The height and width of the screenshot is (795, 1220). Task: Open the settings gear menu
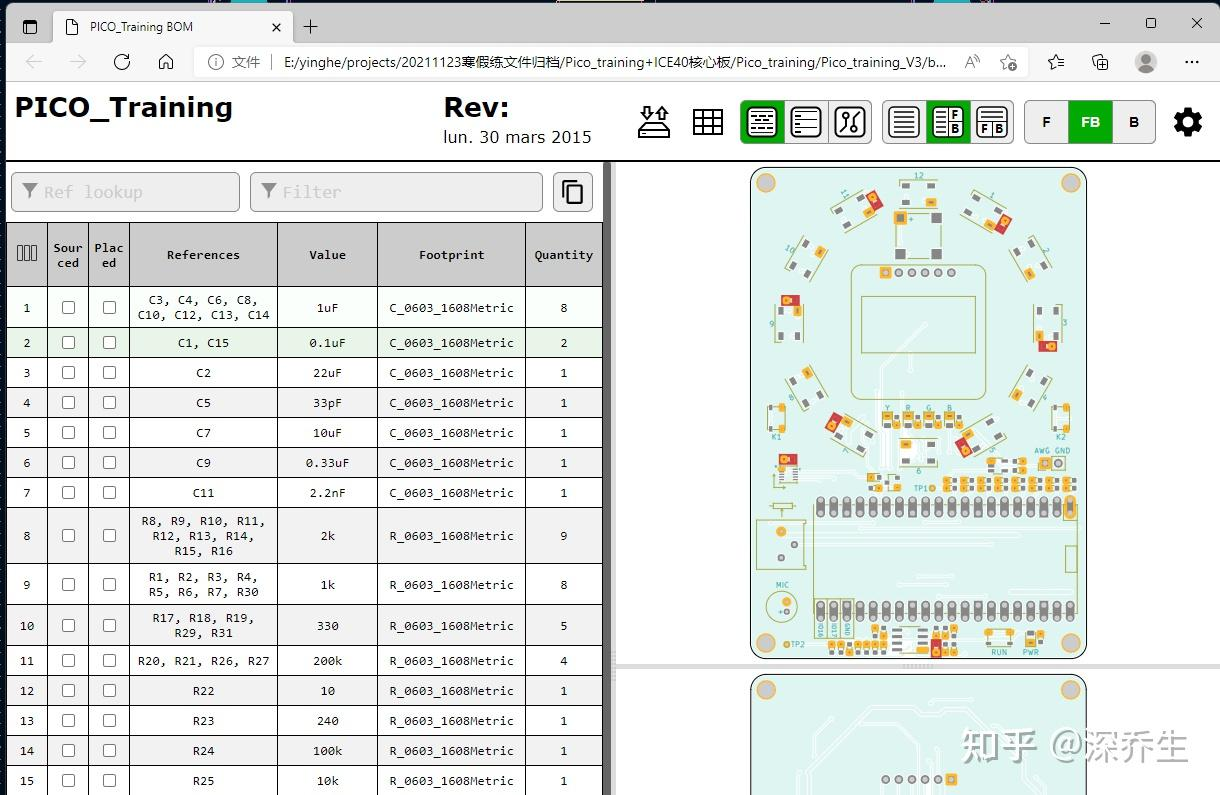tap(1188, 122)
